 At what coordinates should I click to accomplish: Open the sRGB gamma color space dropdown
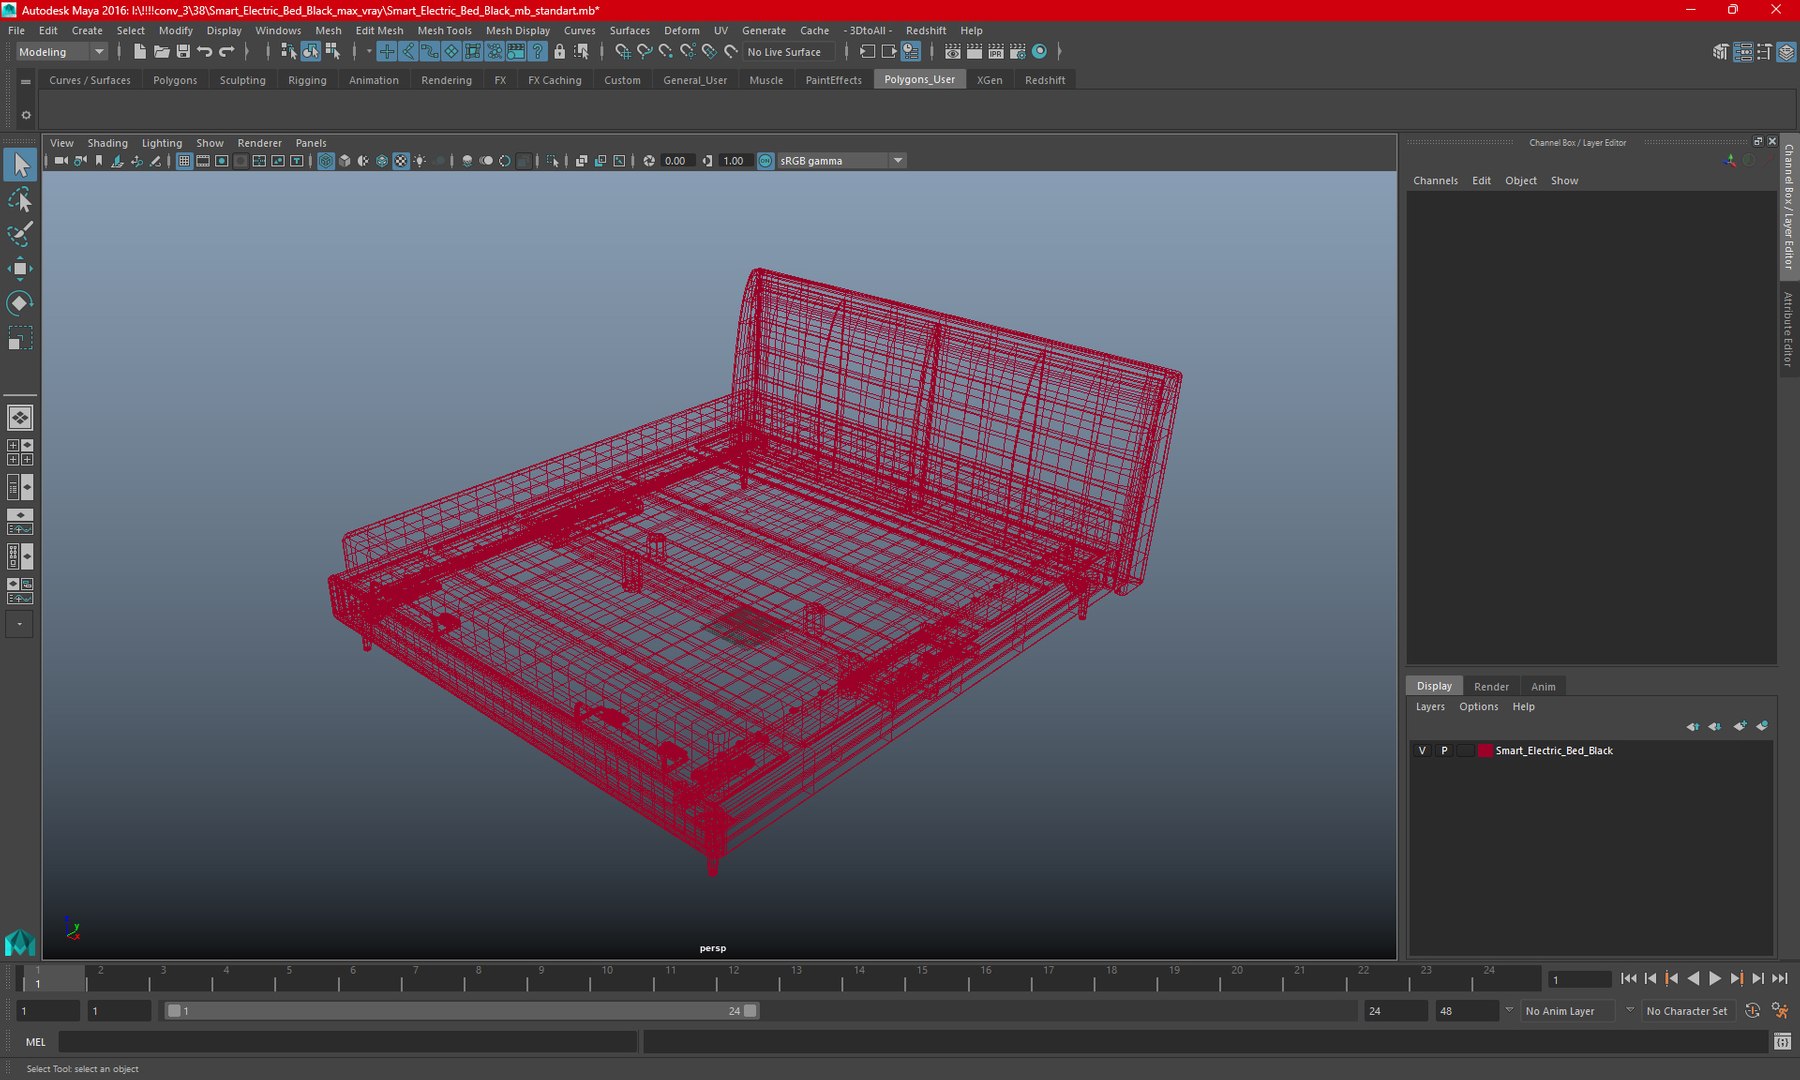(x=842, y=161)
